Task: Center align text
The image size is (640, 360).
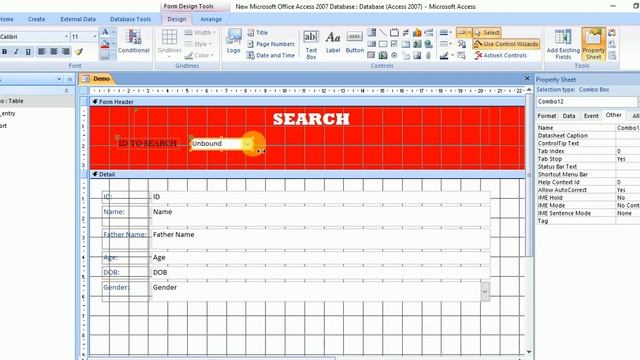Action: point(54,51)
